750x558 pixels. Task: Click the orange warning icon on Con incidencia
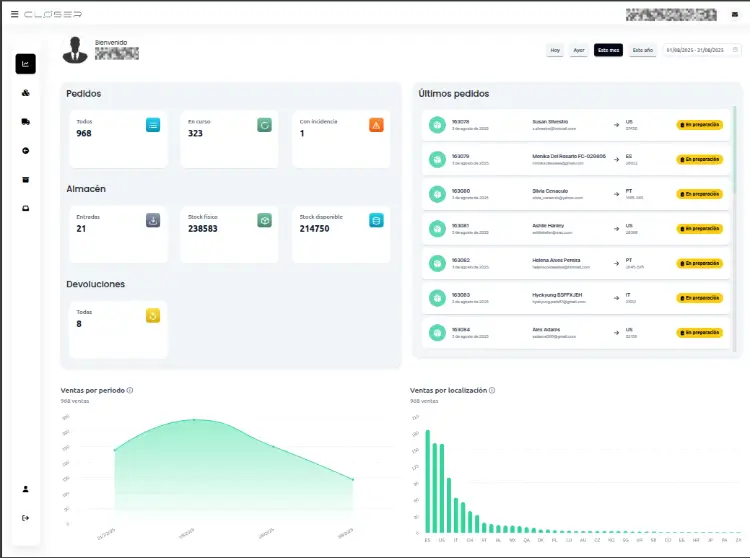[376, 125]
